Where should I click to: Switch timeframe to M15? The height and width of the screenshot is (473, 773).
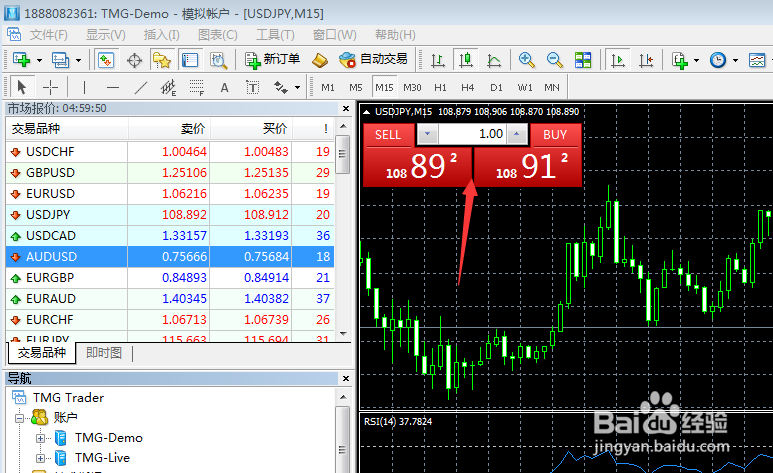(x=384, y=88)
